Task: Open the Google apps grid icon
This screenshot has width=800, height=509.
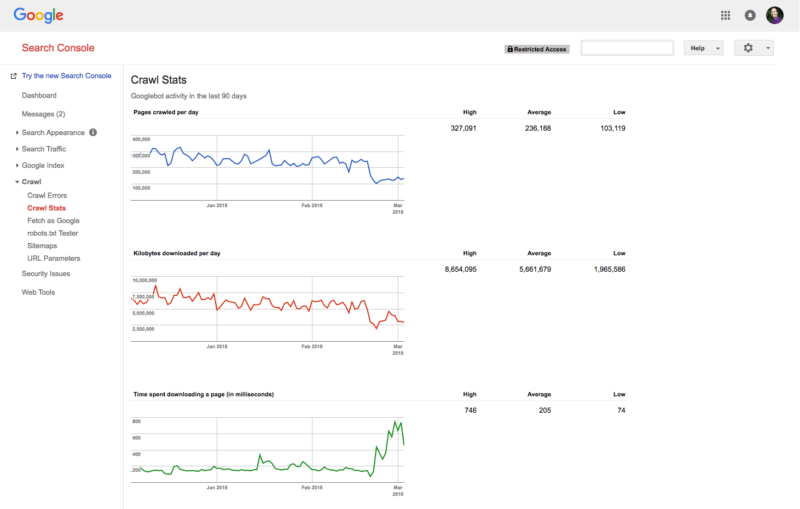Action: coord(725,15)
